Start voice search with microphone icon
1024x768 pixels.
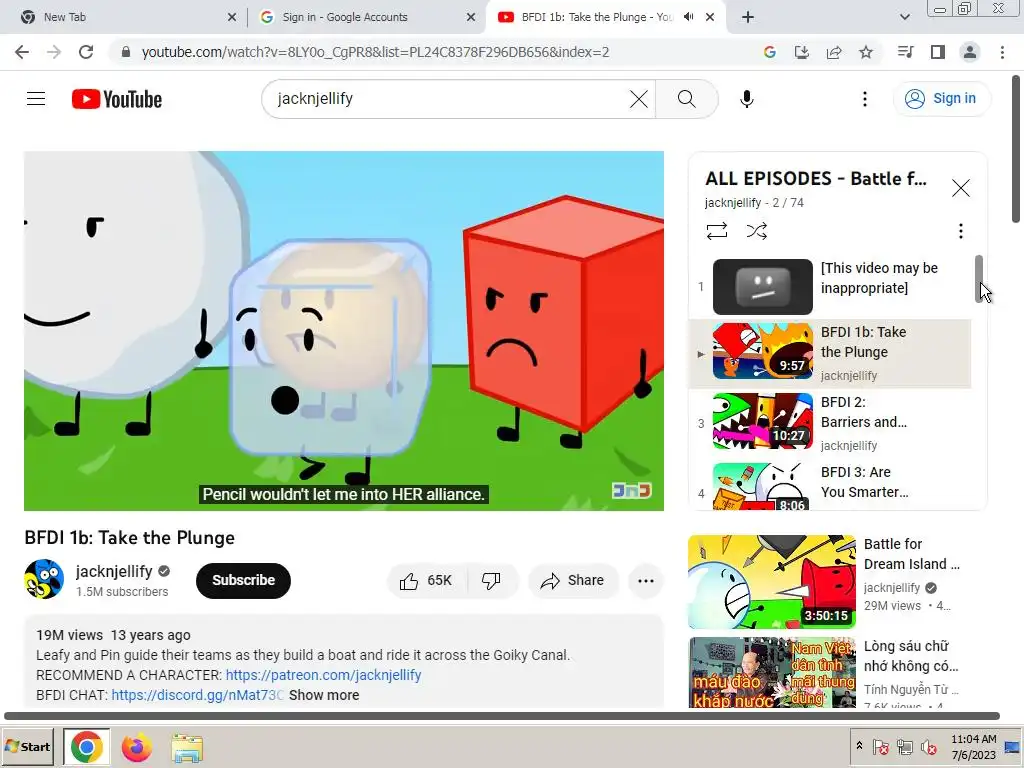tap(746, 99)
